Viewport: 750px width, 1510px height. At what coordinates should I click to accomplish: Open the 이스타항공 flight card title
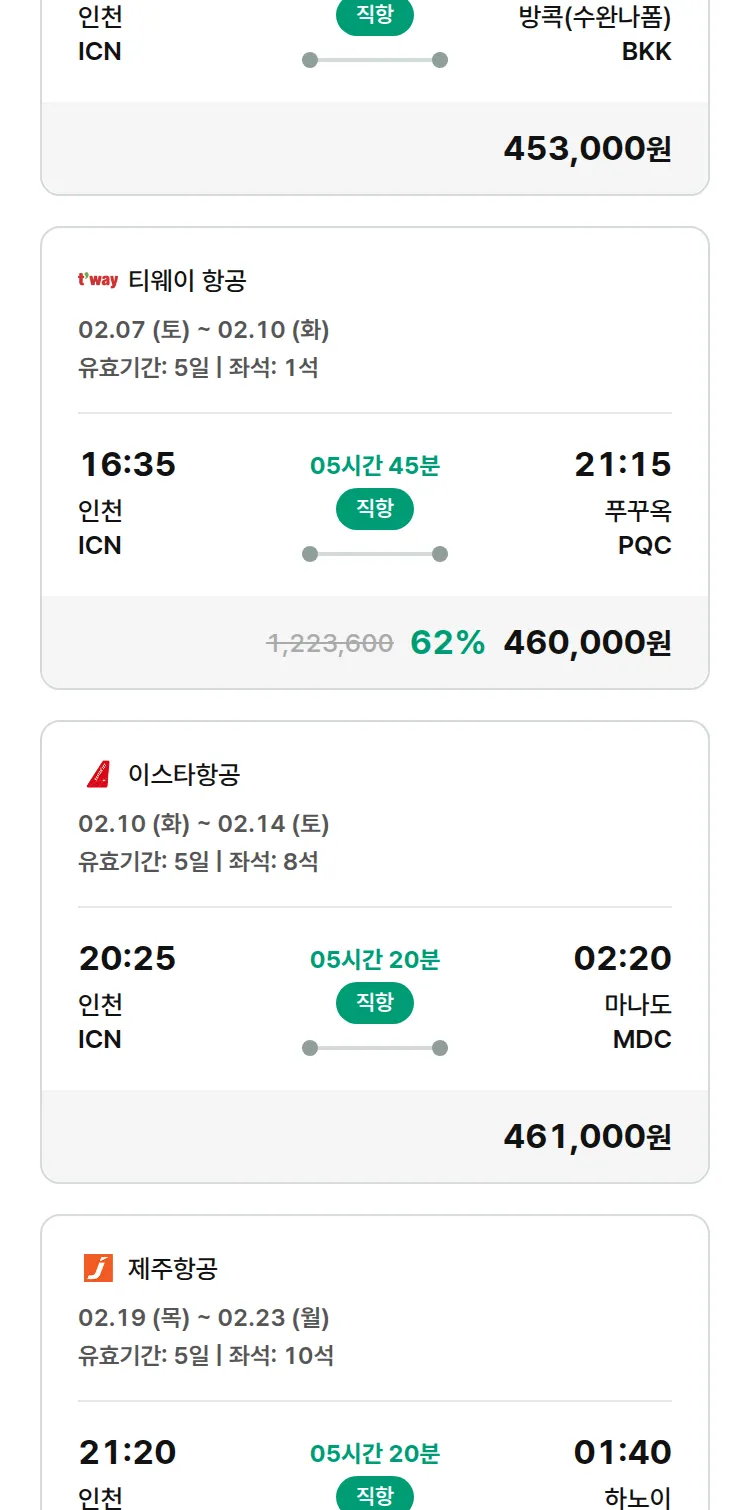[x=184, y=774]
